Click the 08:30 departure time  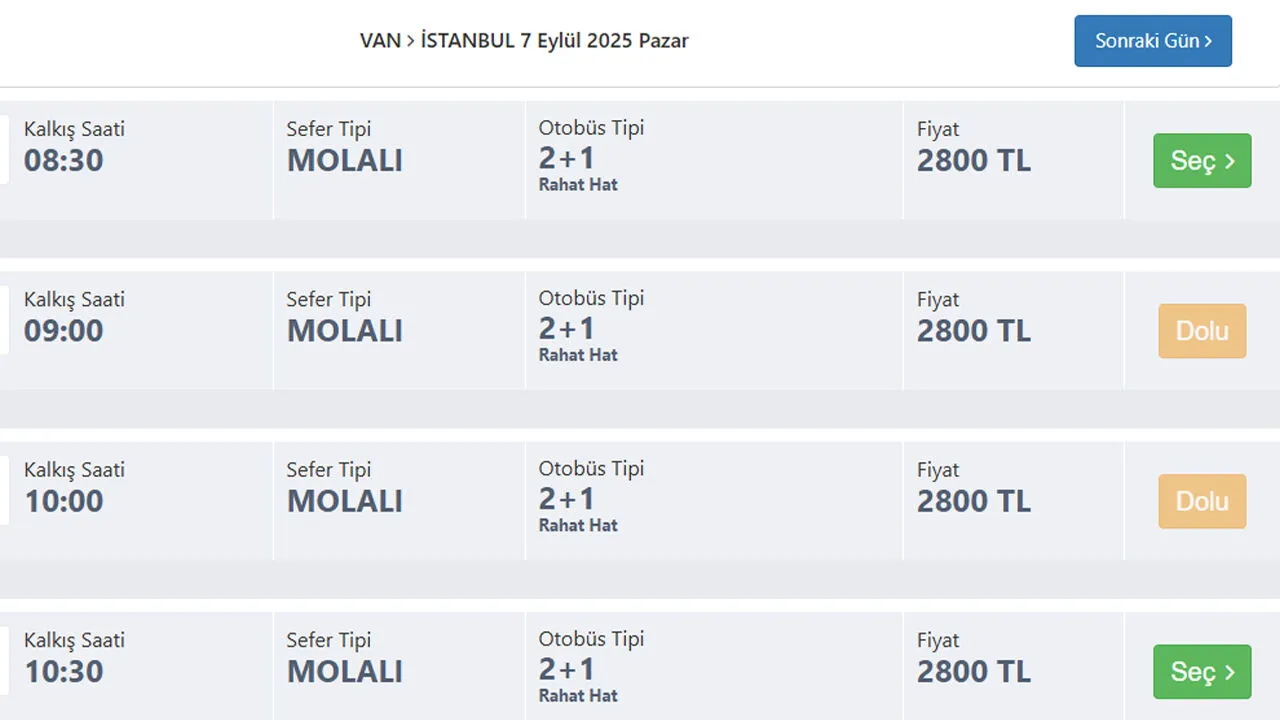pos(64,161)
